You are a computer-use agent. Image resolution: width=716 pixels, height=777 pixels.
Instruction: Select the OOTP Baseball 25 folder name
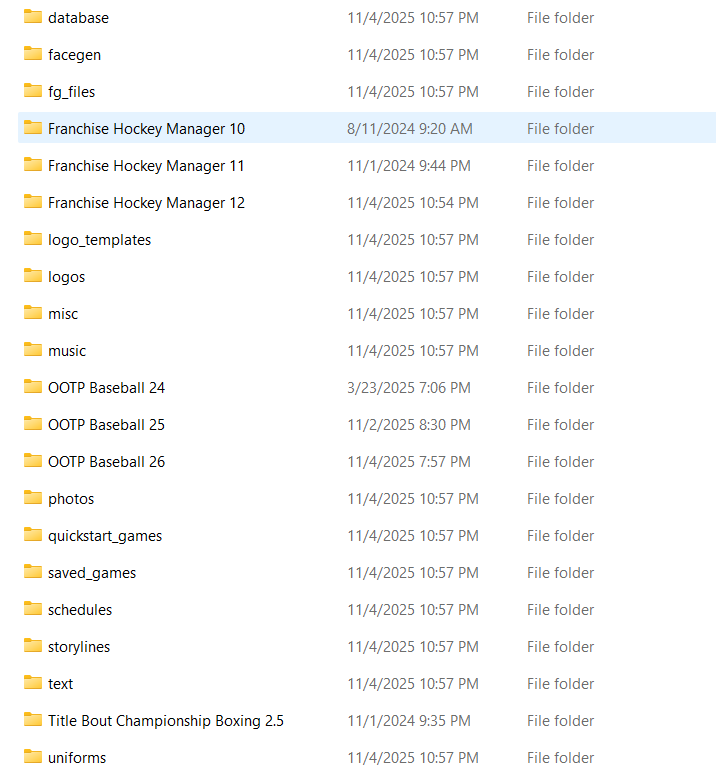(106, 424)
